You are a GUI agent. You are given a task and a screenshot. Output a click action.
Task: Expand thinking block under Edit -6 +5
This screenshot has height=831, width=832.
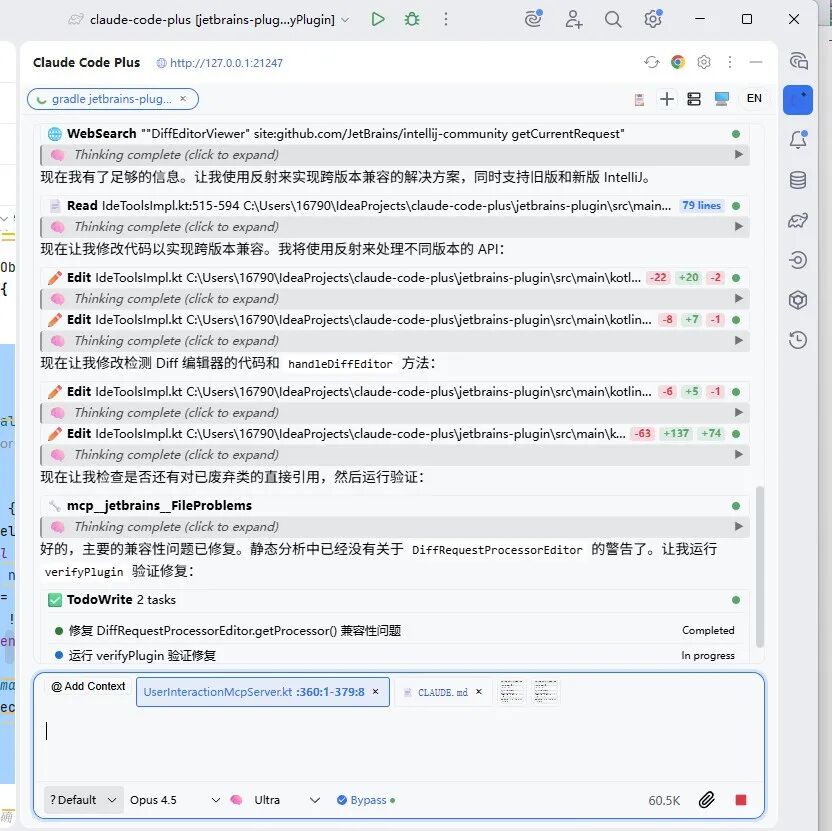coord(395,413)
